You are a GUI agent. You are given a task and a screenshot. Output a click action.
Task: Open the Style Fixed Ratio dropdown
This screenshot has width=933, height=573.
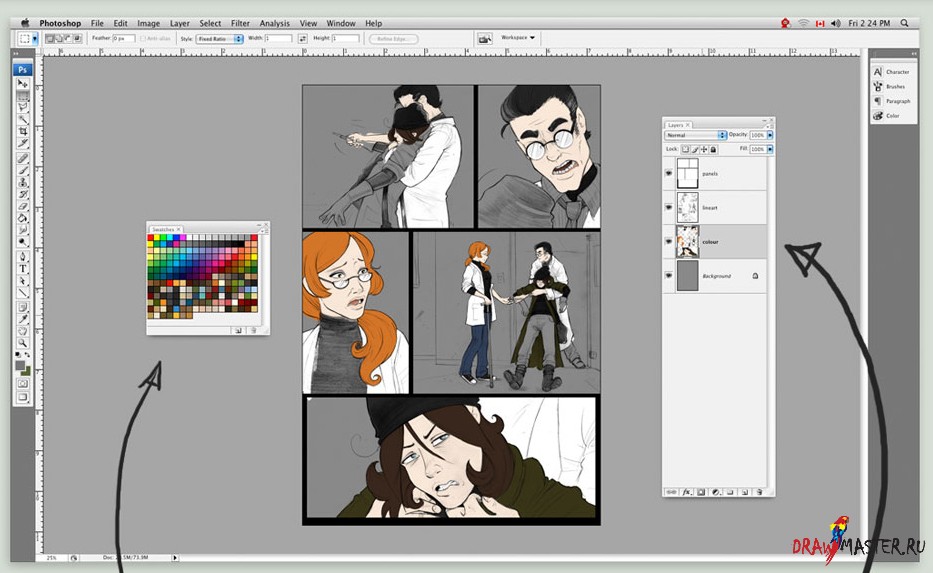220,39
